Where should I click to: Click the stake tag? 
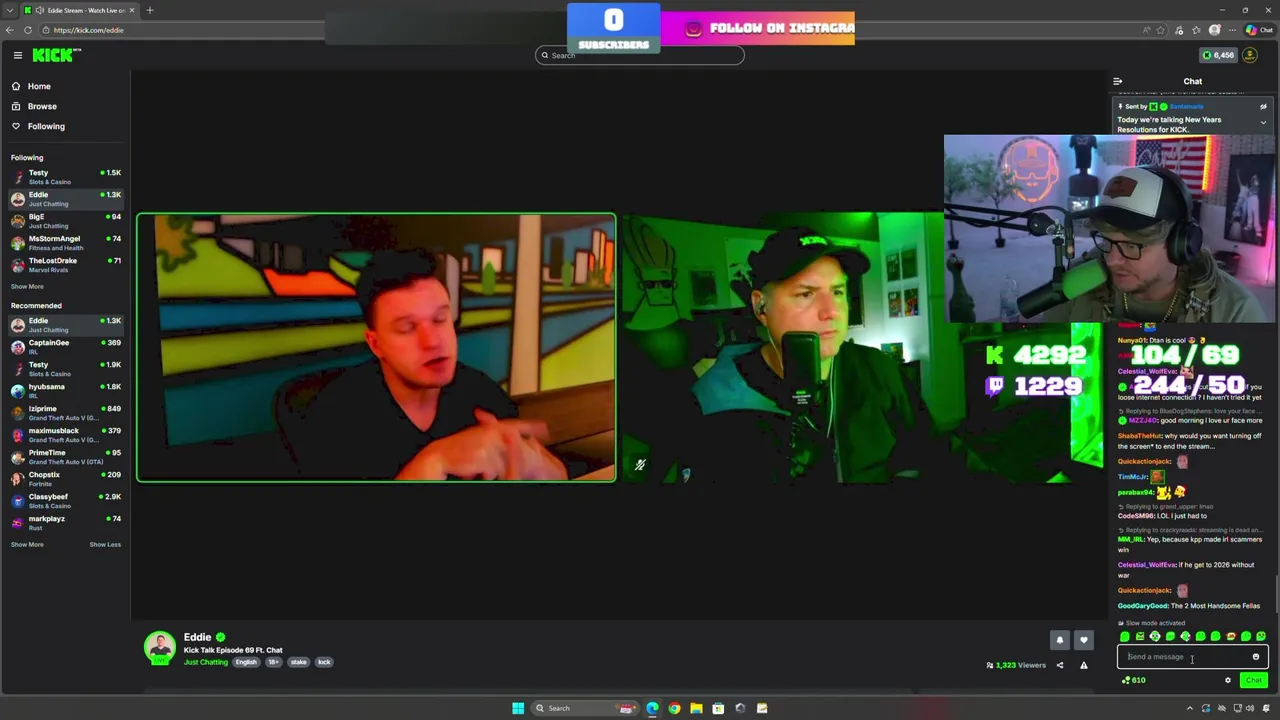pyautogui.click(x=298, y=662)
